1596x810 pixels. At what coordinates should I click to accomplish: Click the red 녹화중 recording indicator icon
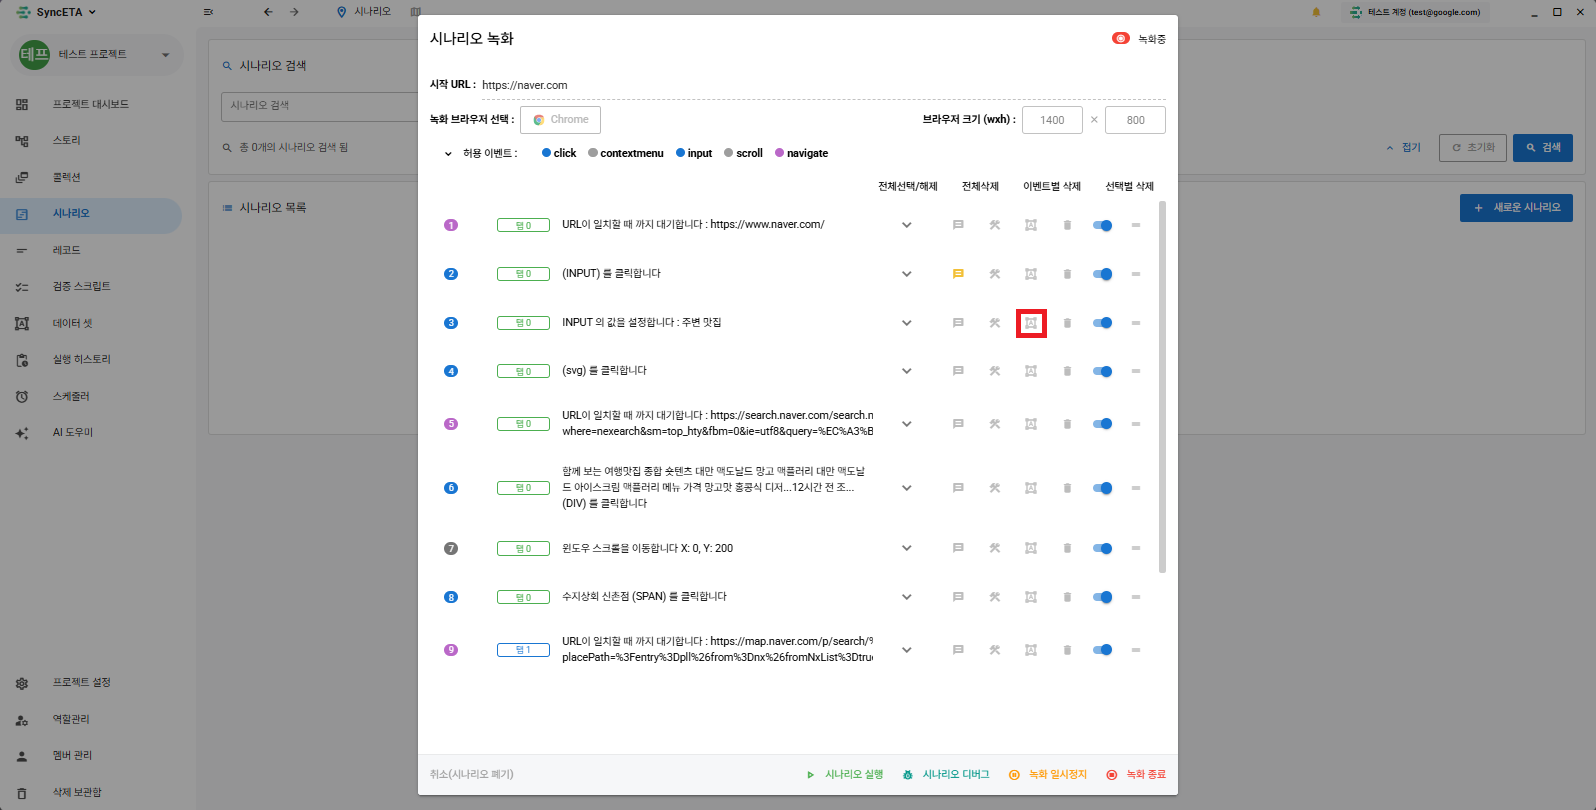pyautogui.click(x=1121, y=38)
